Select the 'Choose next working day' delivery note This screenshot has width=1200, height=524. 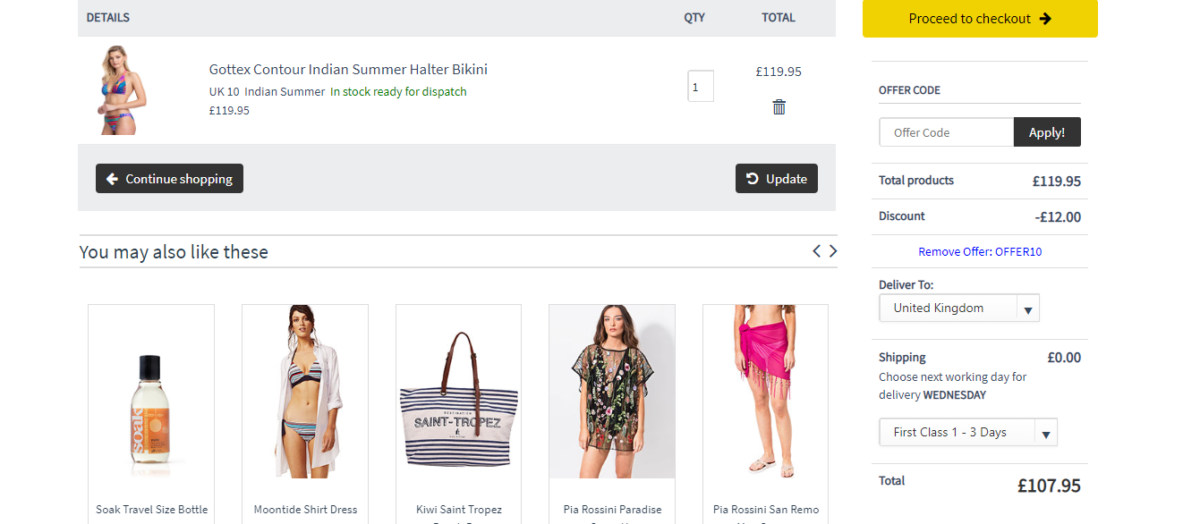(x=953, y=386)
